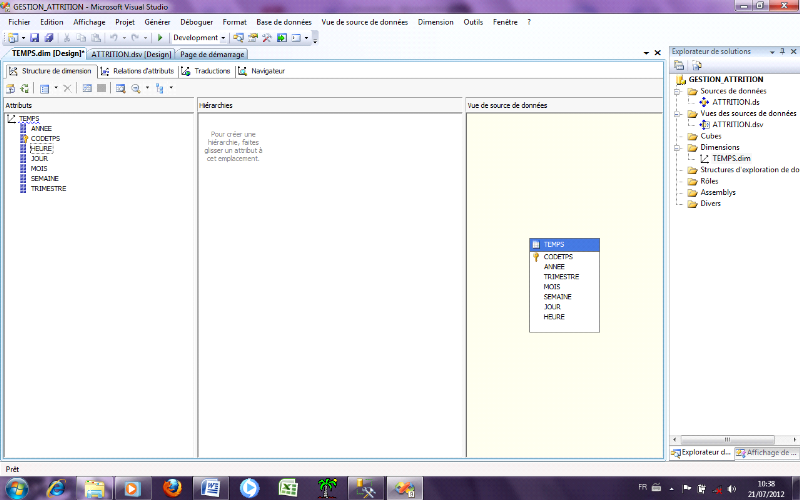The width and height of the screenshot is (800, 500).
Task: Click the Save icon in the toolbar
Action: click(35, 38)
